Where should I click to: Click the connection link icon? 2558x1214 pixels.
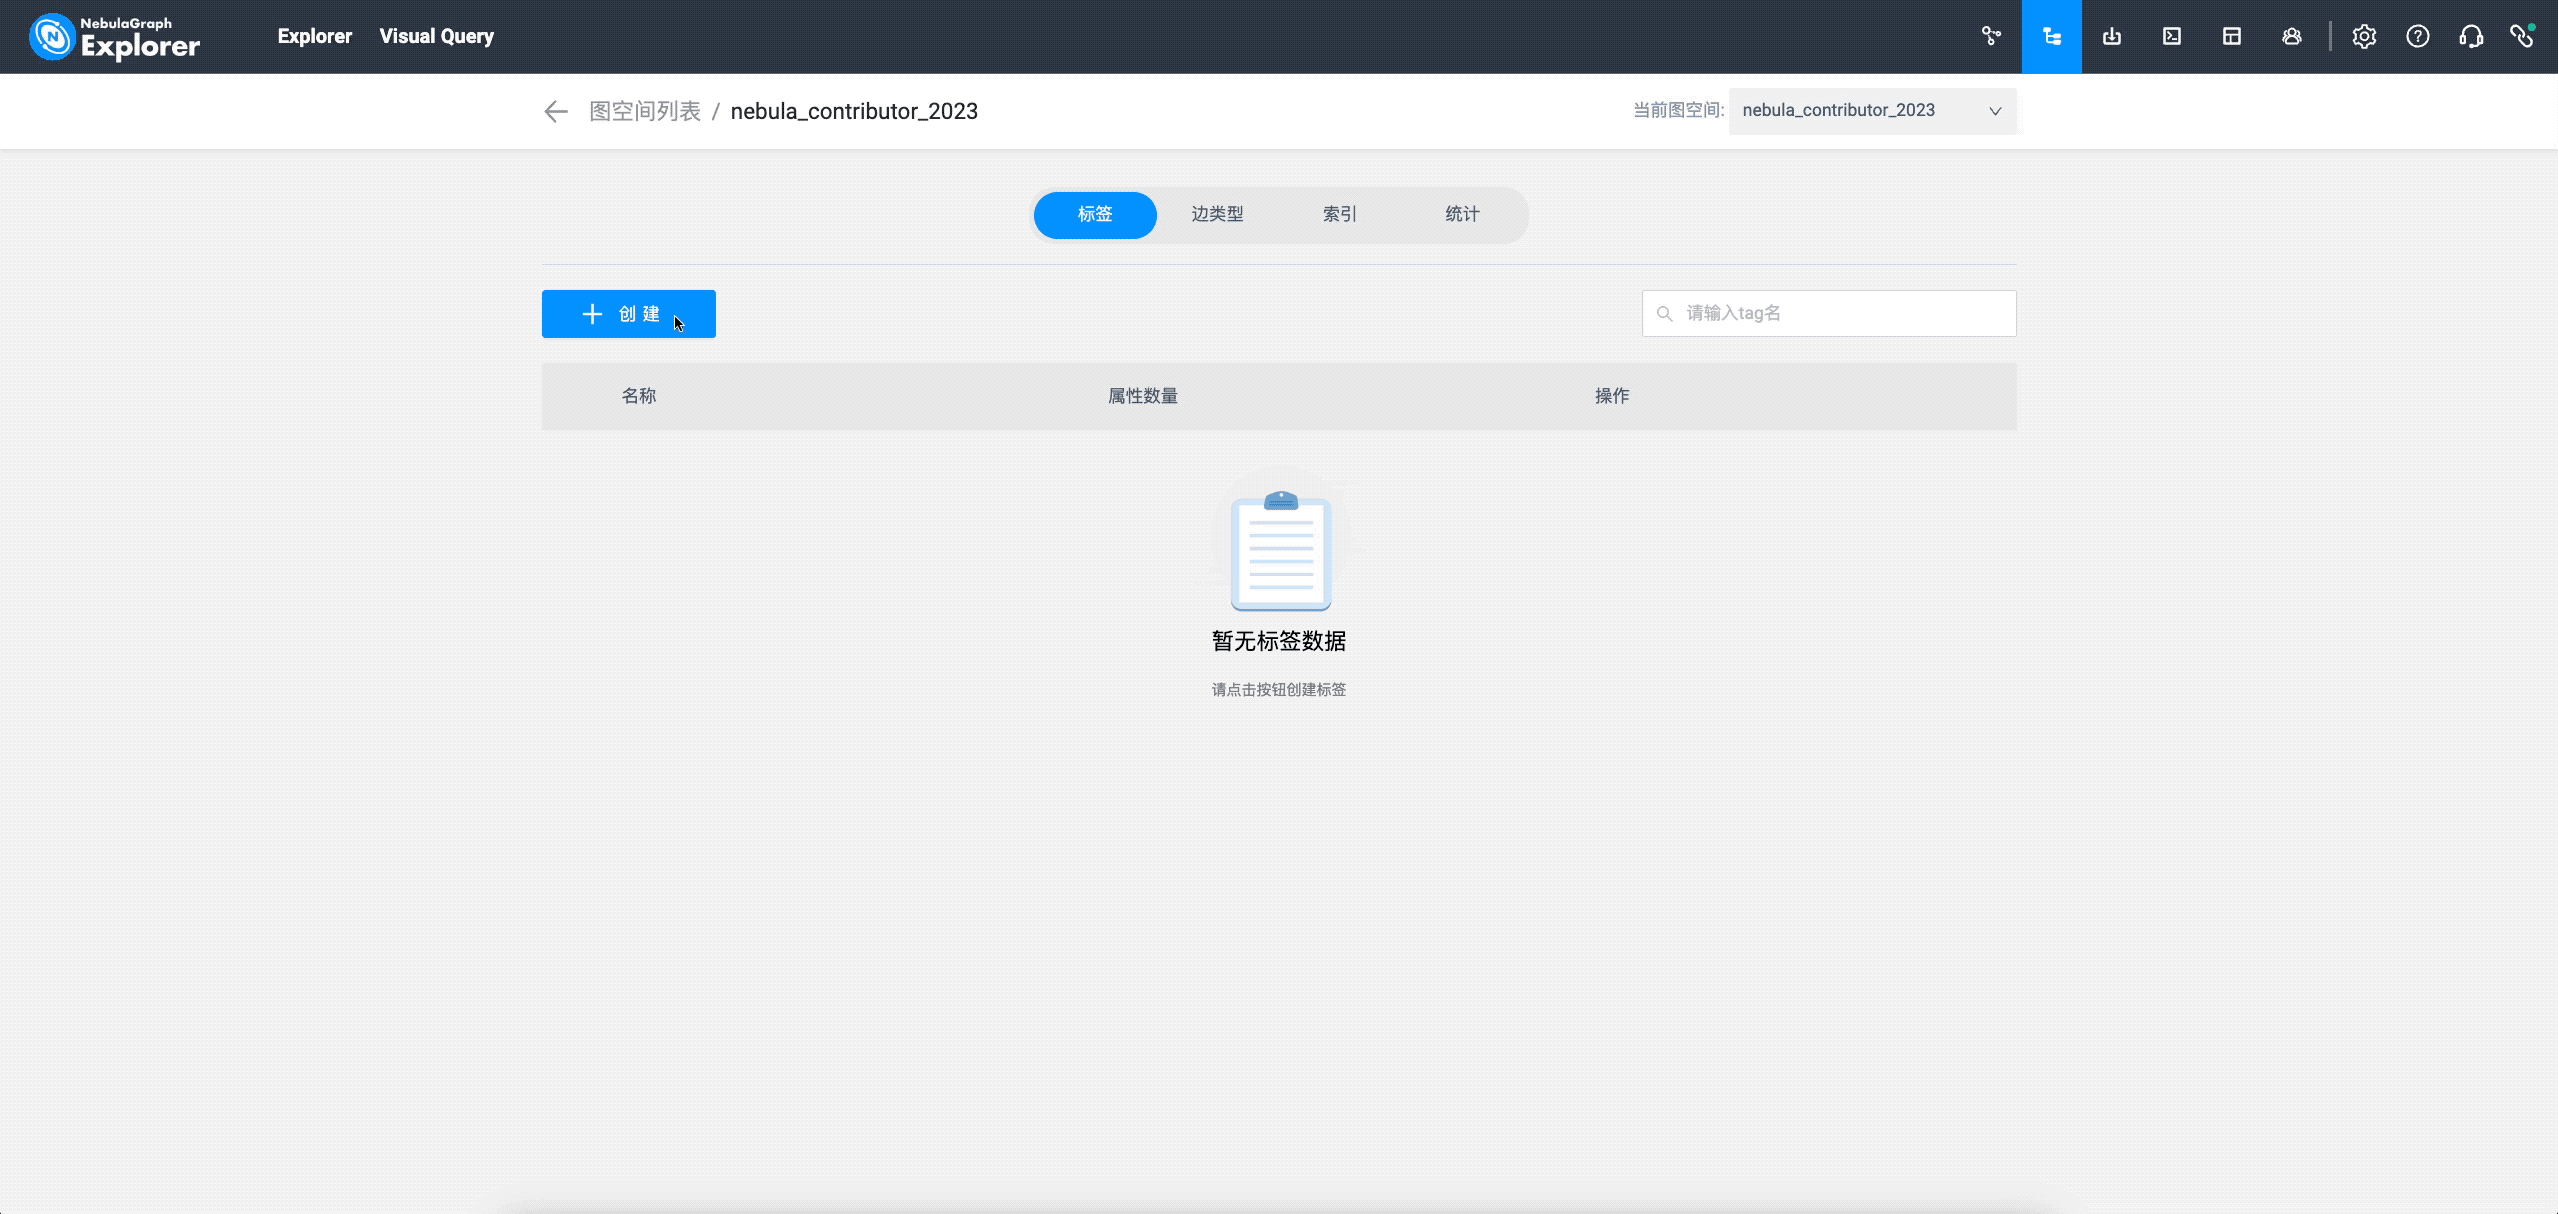point(2522,37)
